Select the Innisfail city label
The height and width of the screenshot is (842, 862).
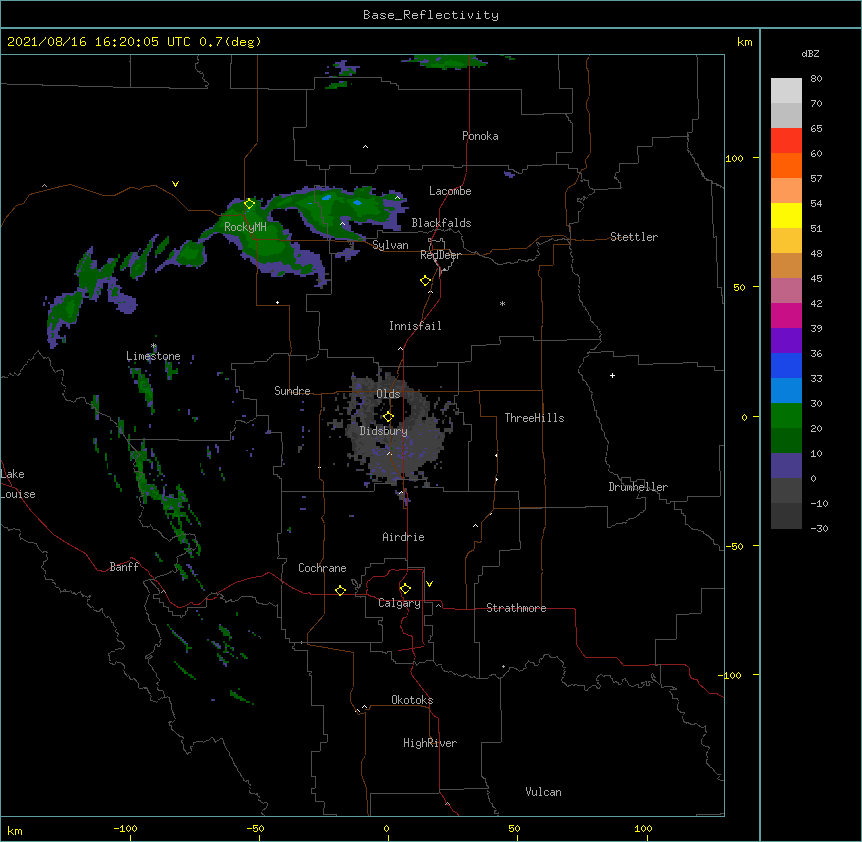pyautogui.click(x=415, y=326)
